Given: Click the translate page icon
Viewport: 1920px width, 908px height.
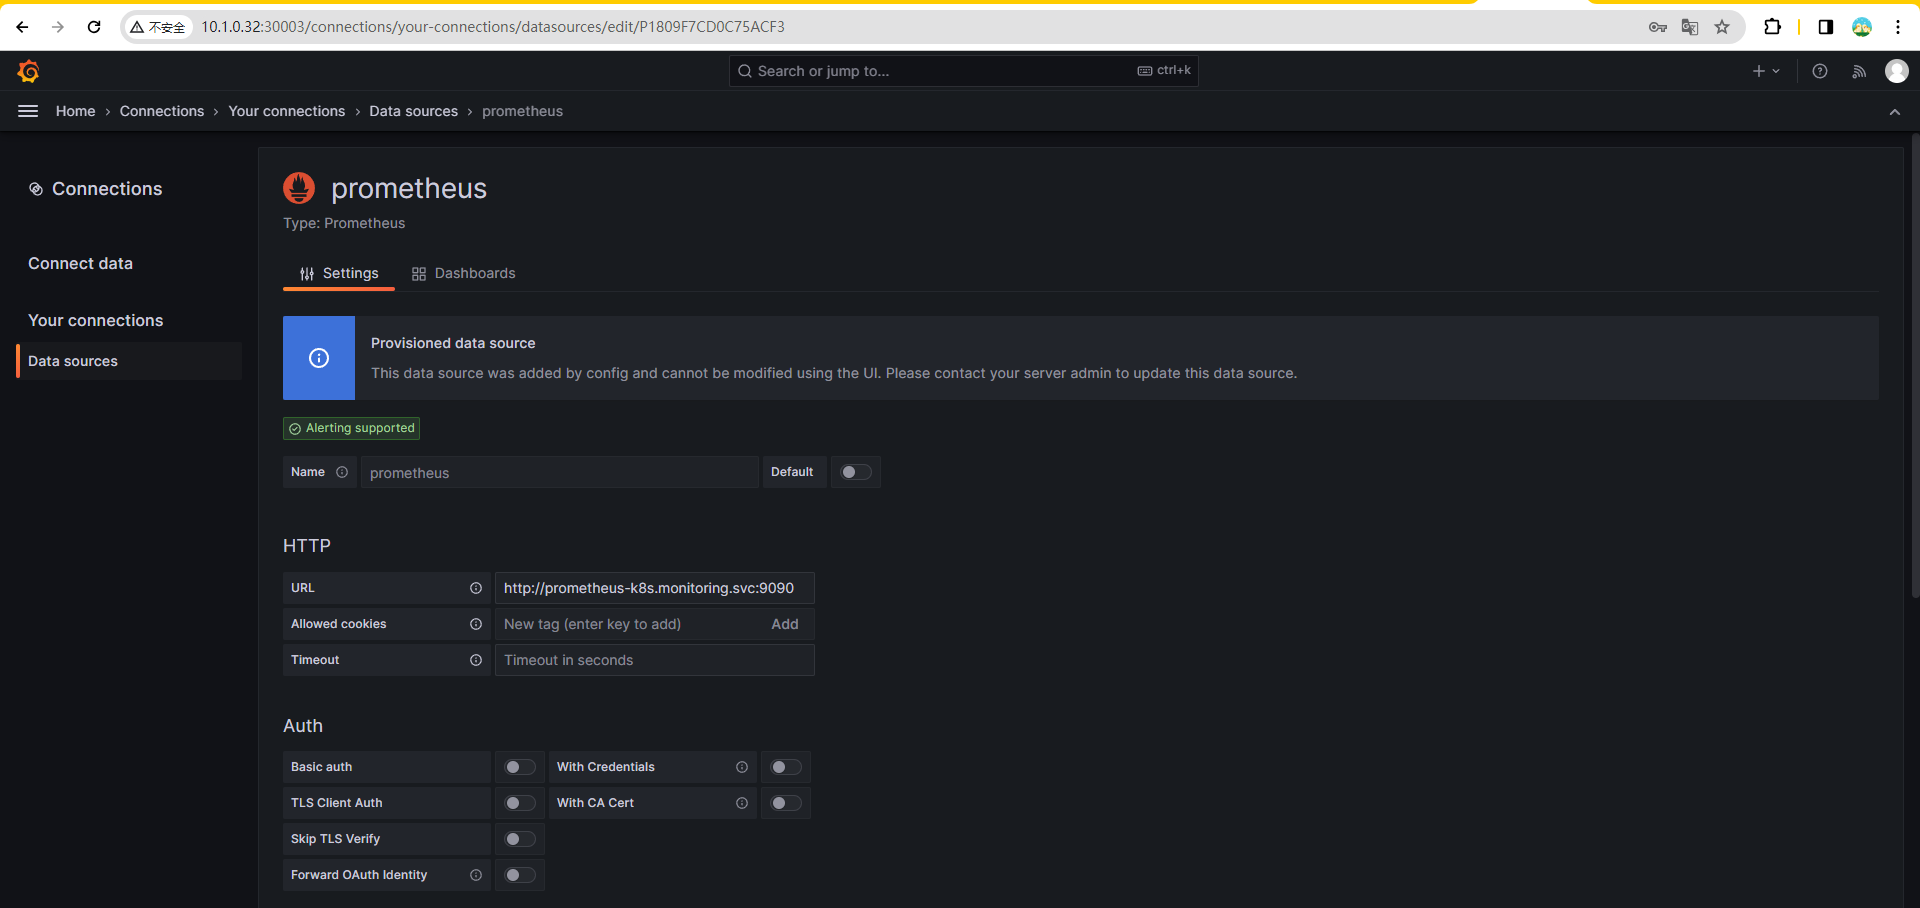Looking at the screenshot, I should (x=1690, y=27).
